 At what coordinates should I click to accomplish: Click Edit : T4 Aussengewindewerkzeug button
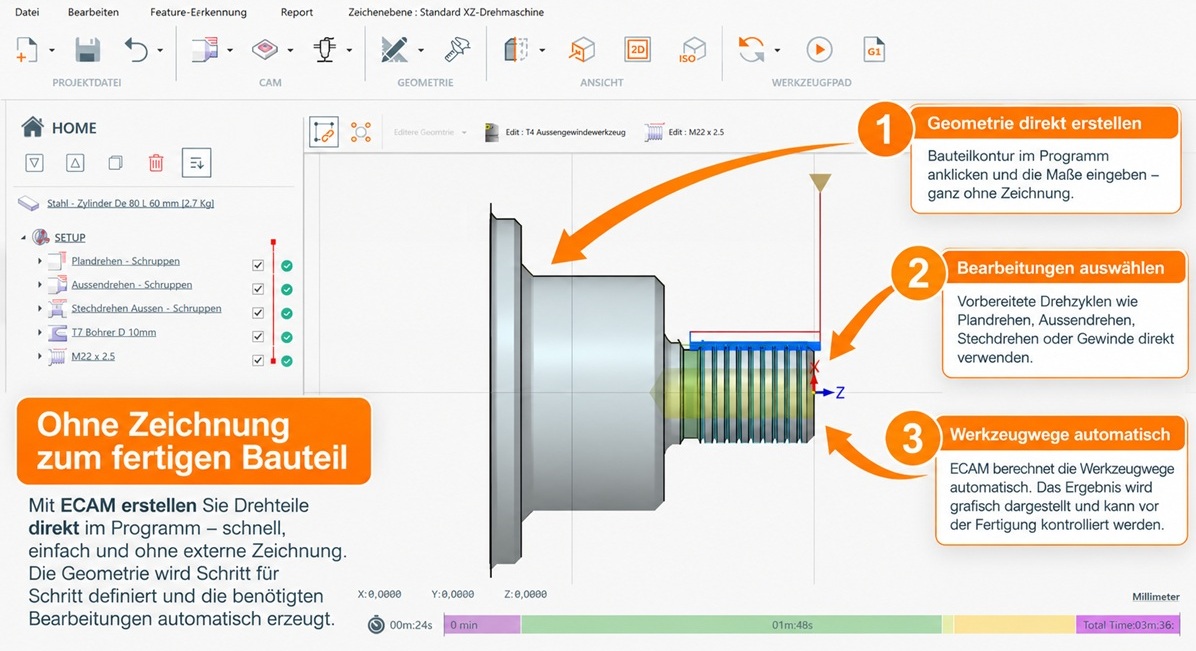(x=555, y=132)
